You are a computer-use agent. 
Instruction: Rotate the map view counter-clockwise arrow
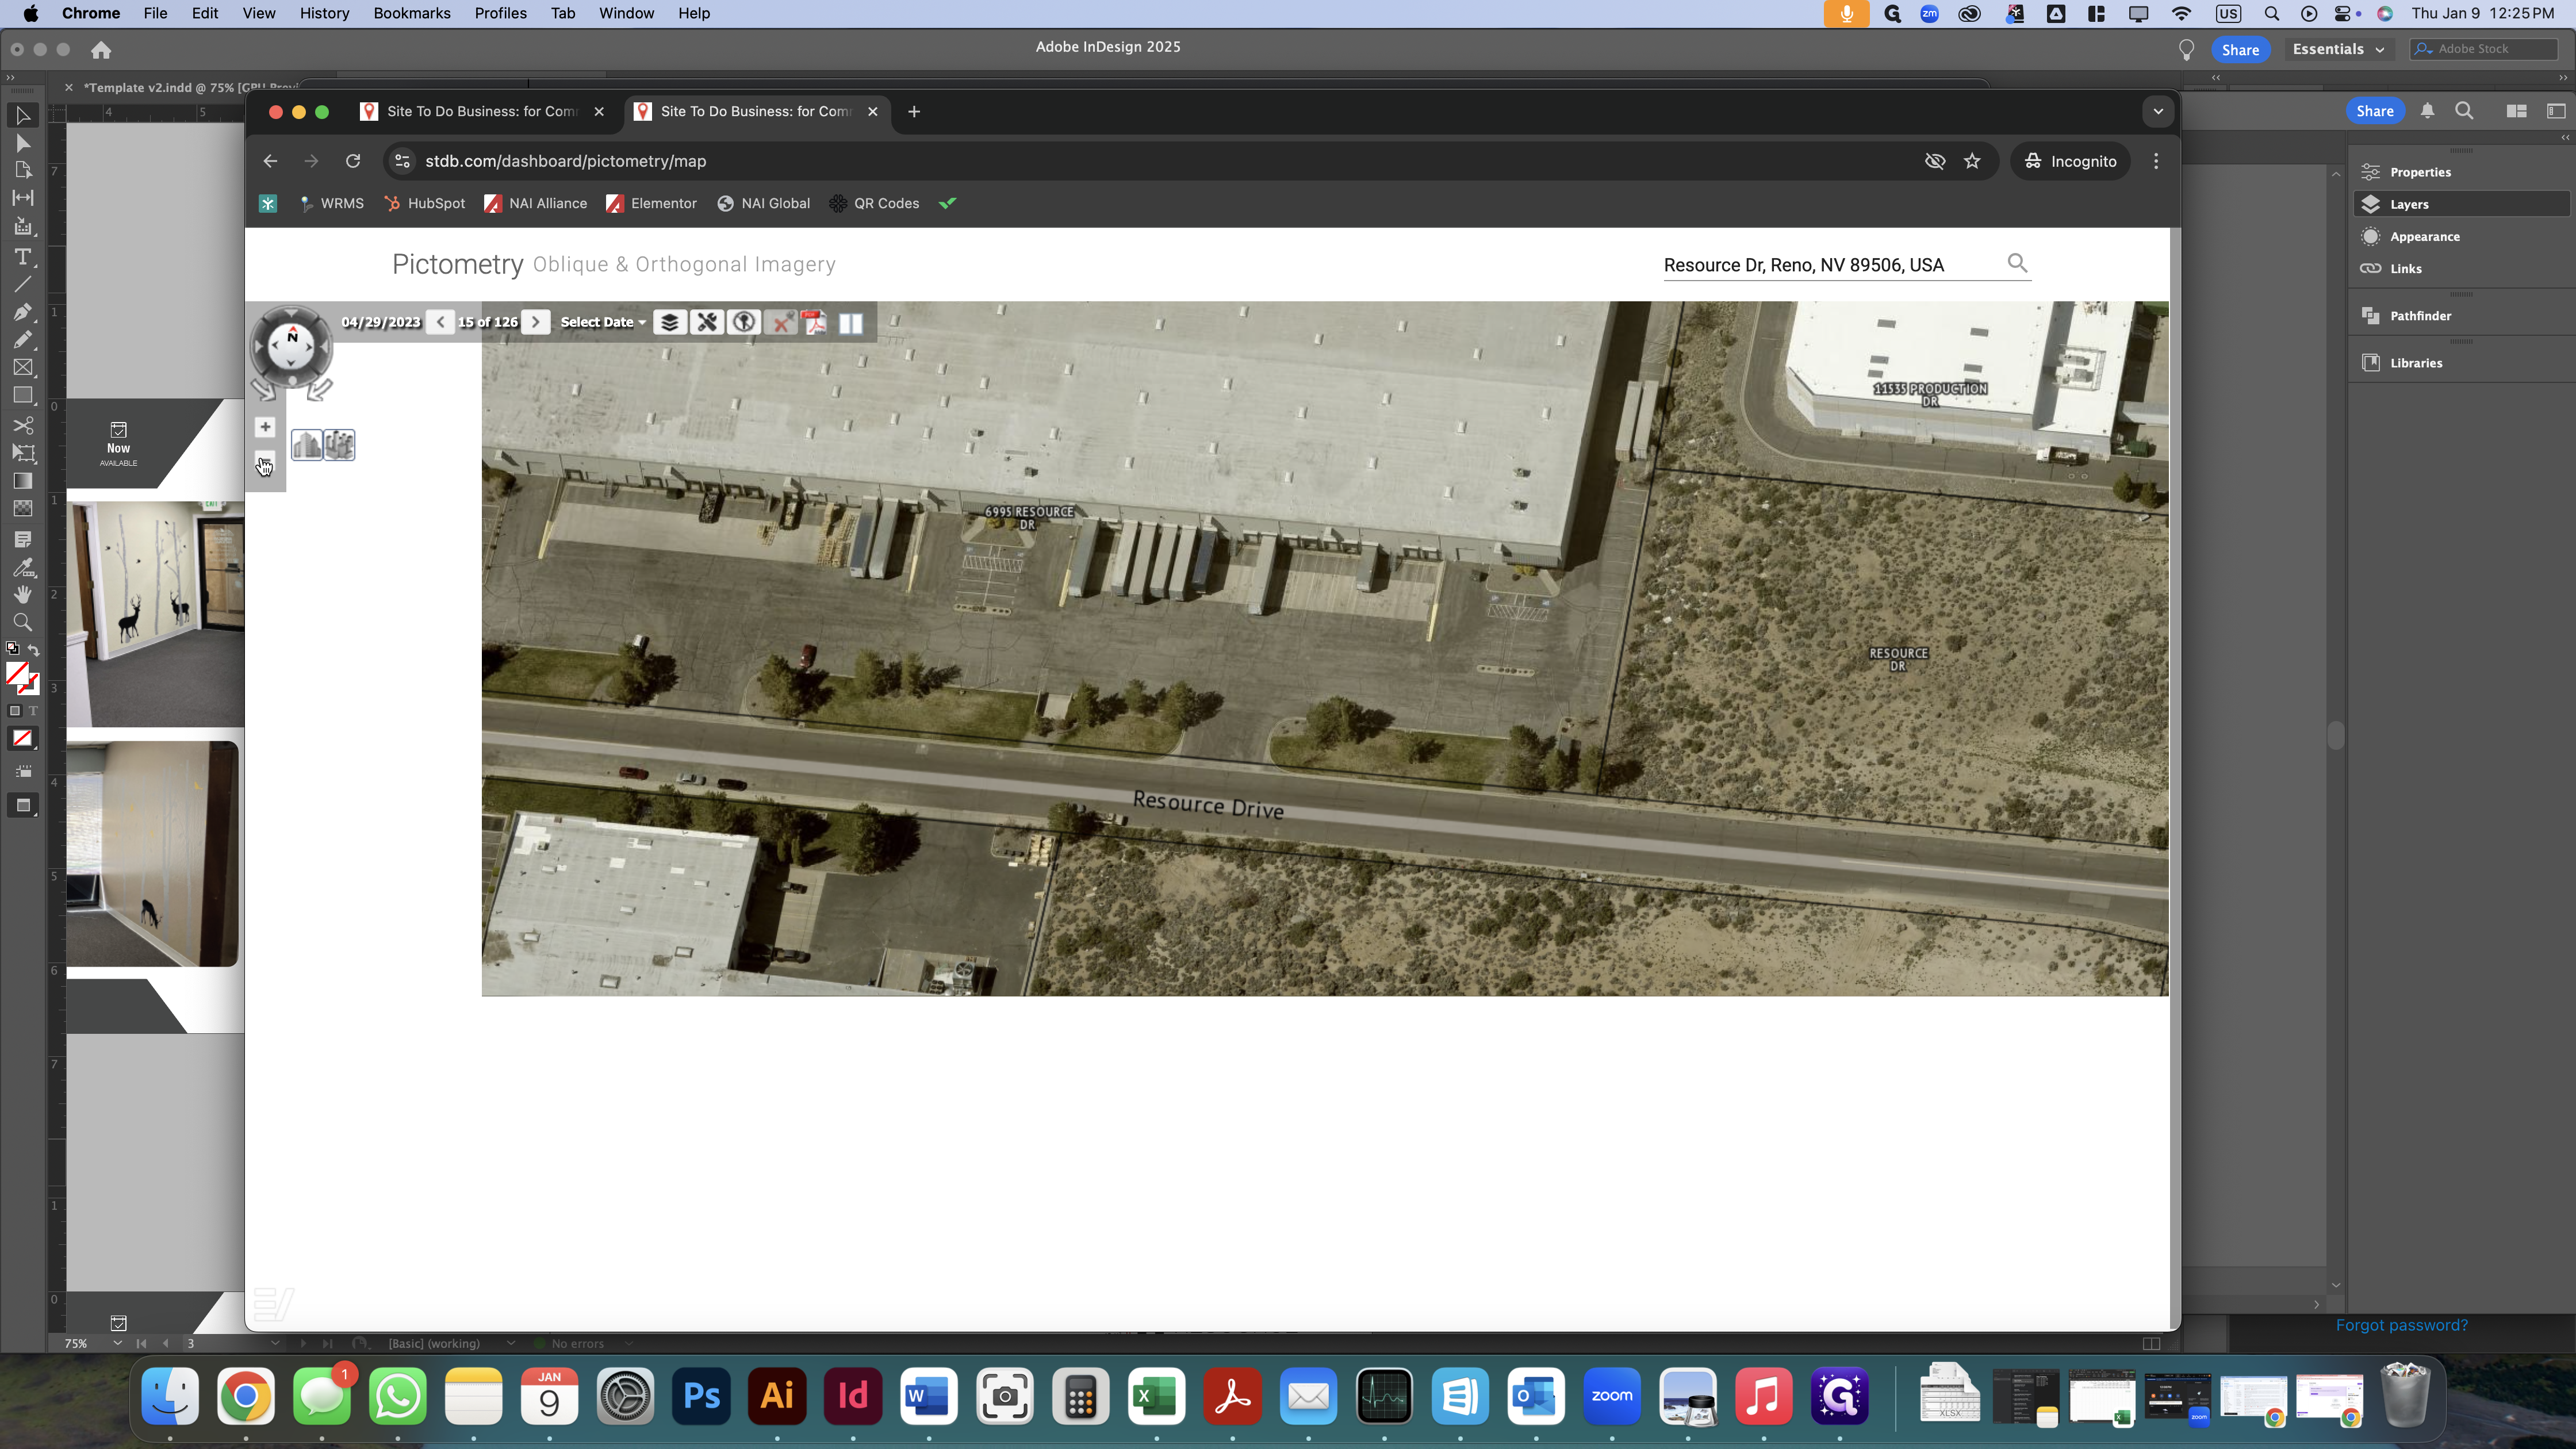[264, 389]
